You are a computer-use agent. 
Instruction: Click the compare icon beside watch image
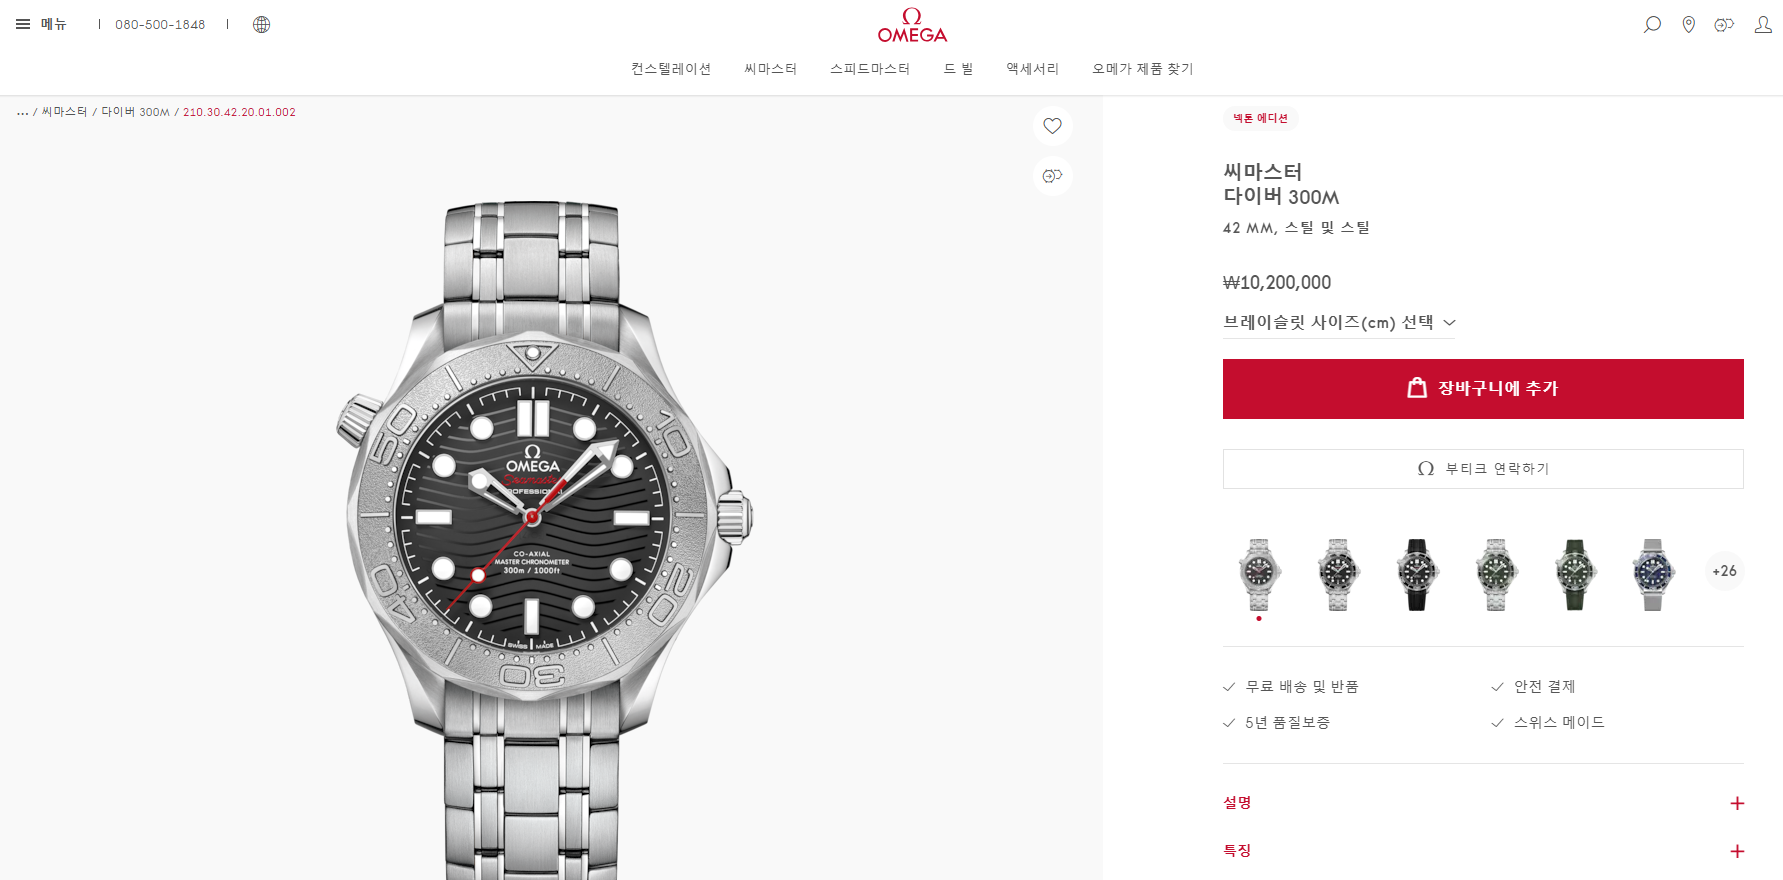coord(1052,176)
